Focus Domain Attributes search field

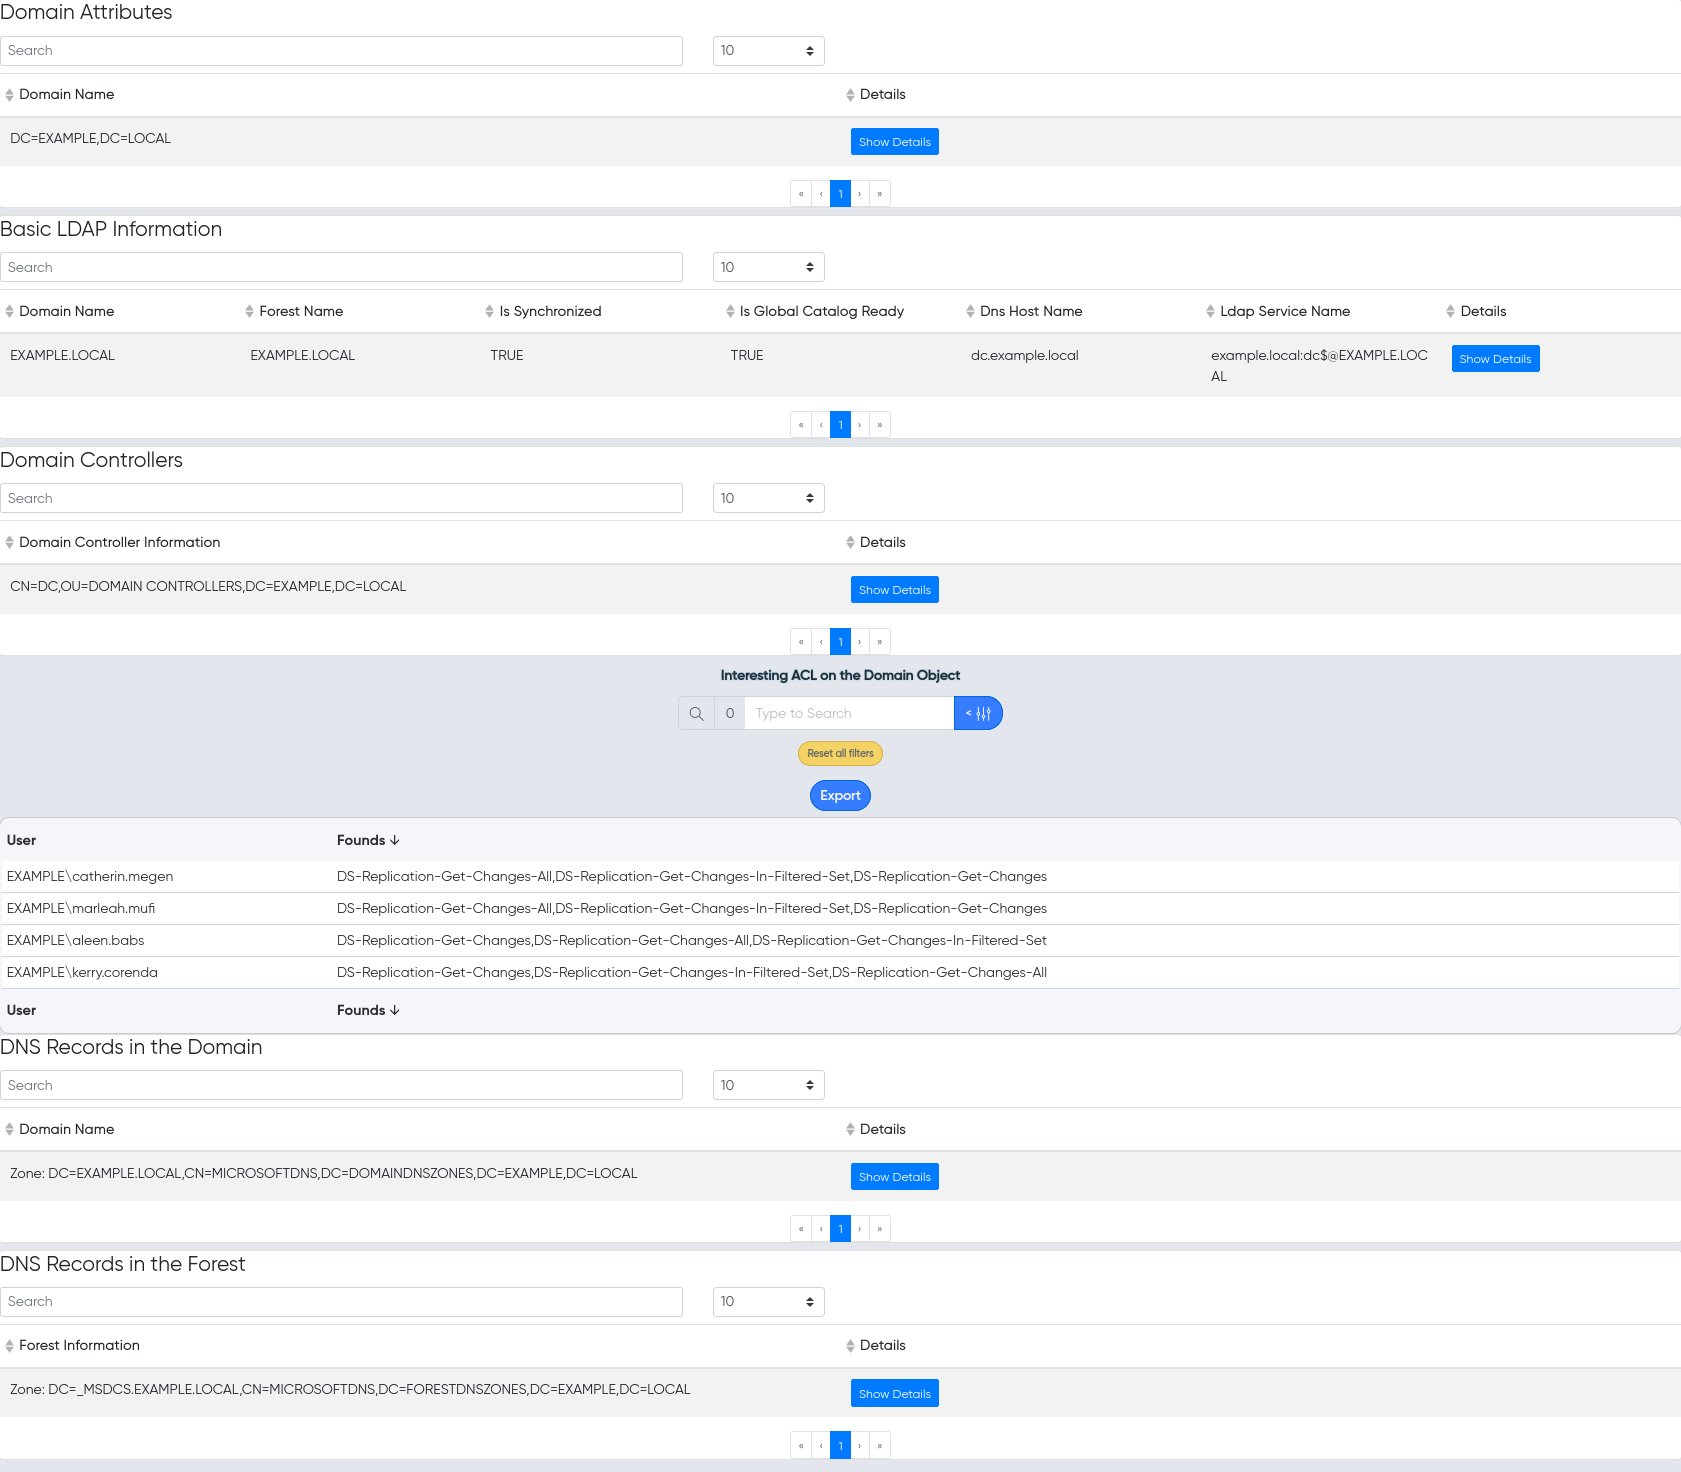[x=341, y=51]
